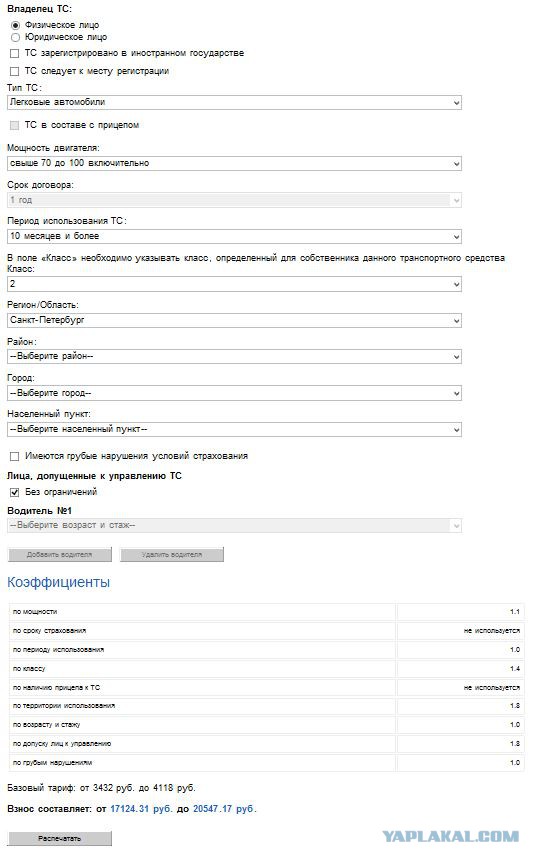Screen dimensions: 545x866
Task: Check ТС следует к месту регистрации
Action: coord(15,71)
